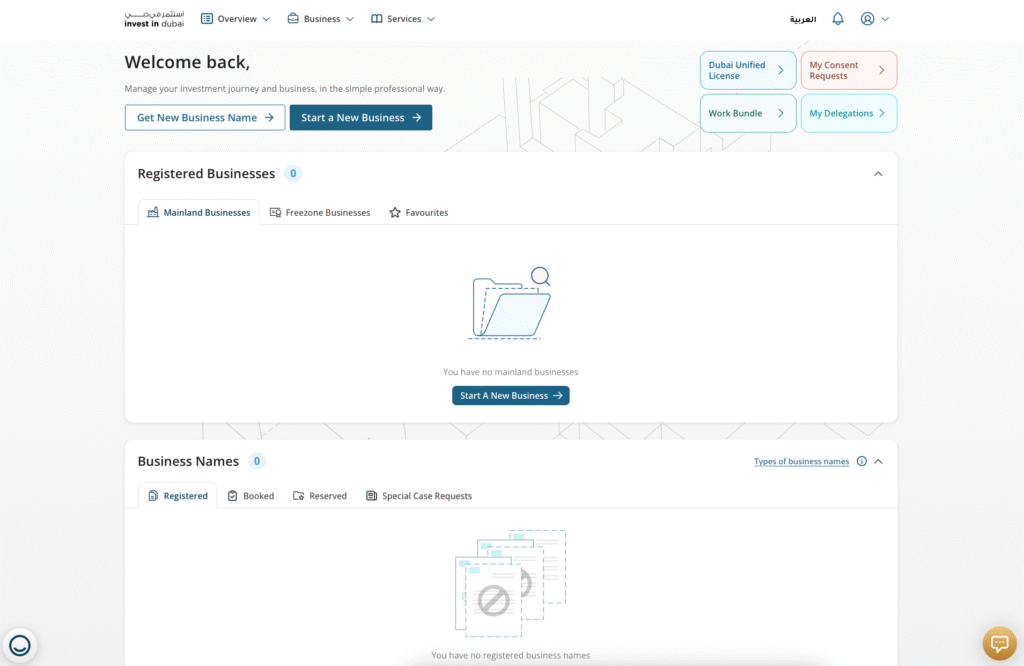Open the user profile account icon

click(x=867, y=19)
